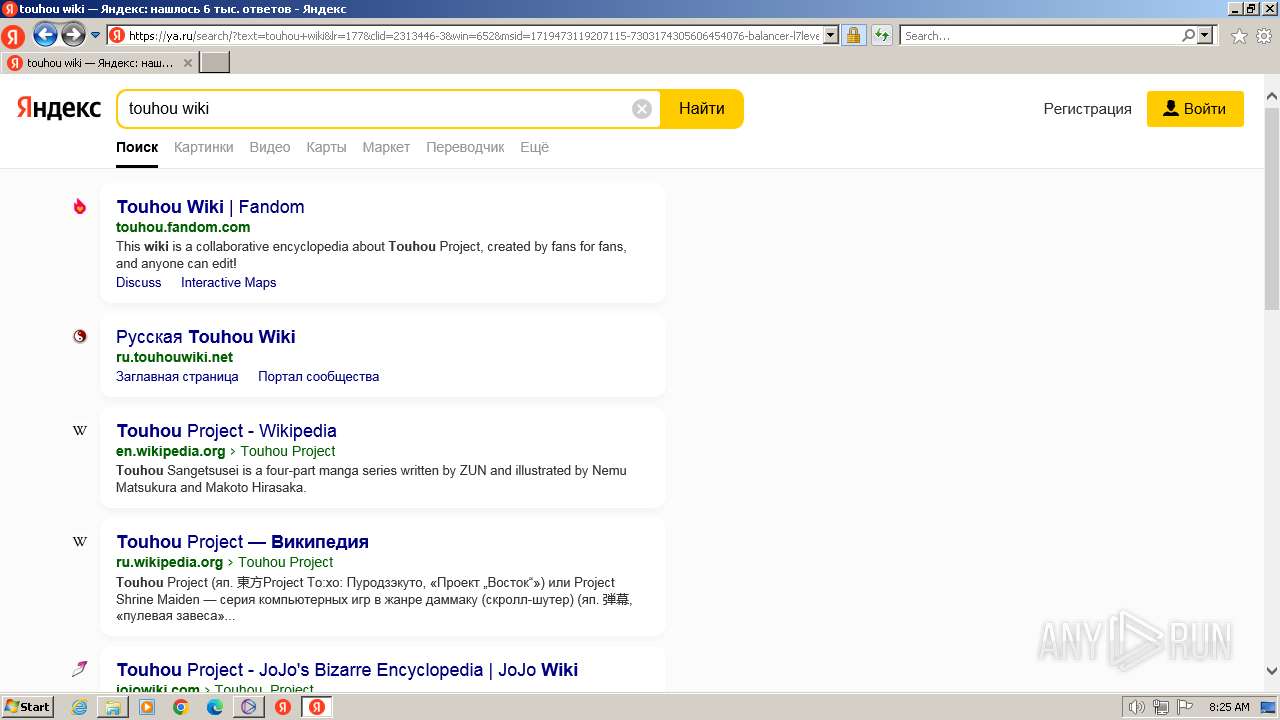Open the Touhou Wiki | Fandom result
Image resolution: width=1280 pixels, height=720 pixels.
coord(210,207)
